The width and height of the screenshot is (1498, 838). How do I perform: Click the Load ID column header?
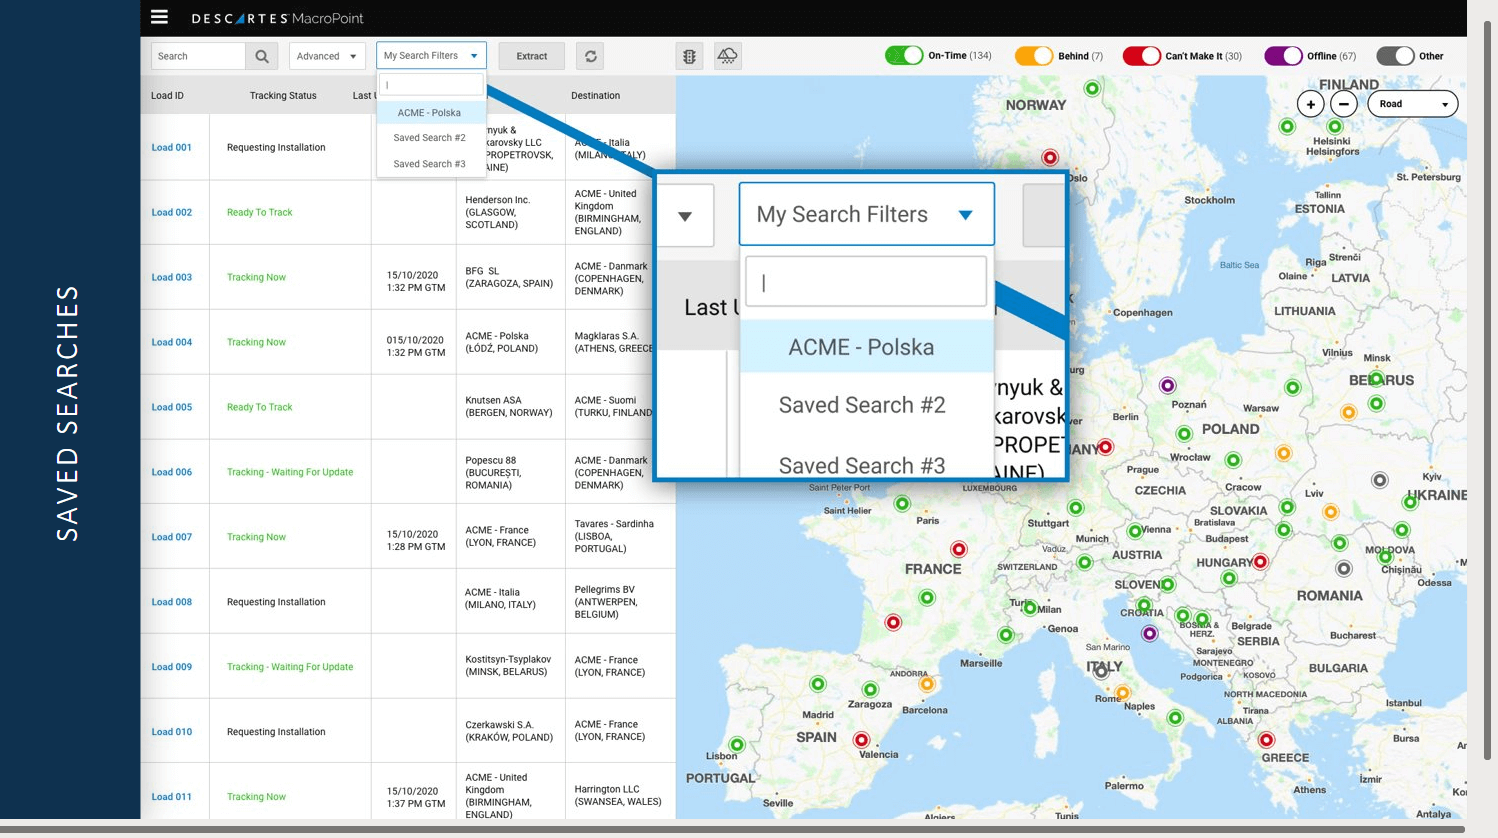point(167,96)
